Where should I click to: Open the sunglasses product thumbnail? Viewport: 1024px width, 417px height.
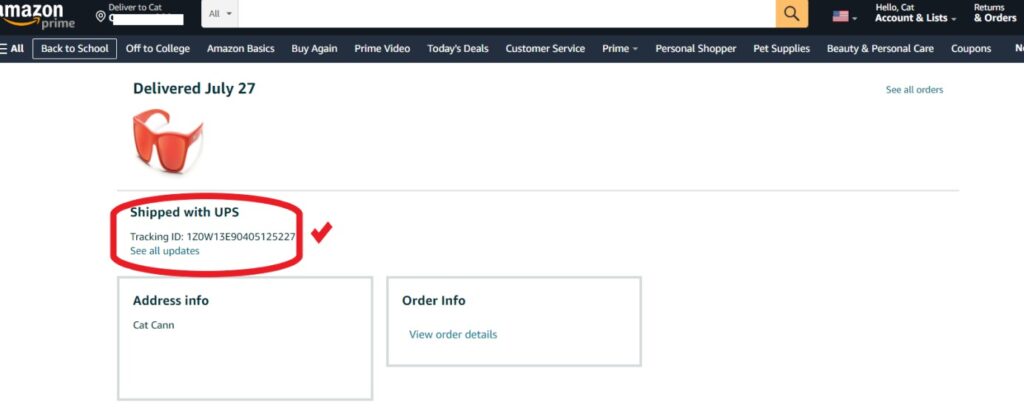click(167, 141)
